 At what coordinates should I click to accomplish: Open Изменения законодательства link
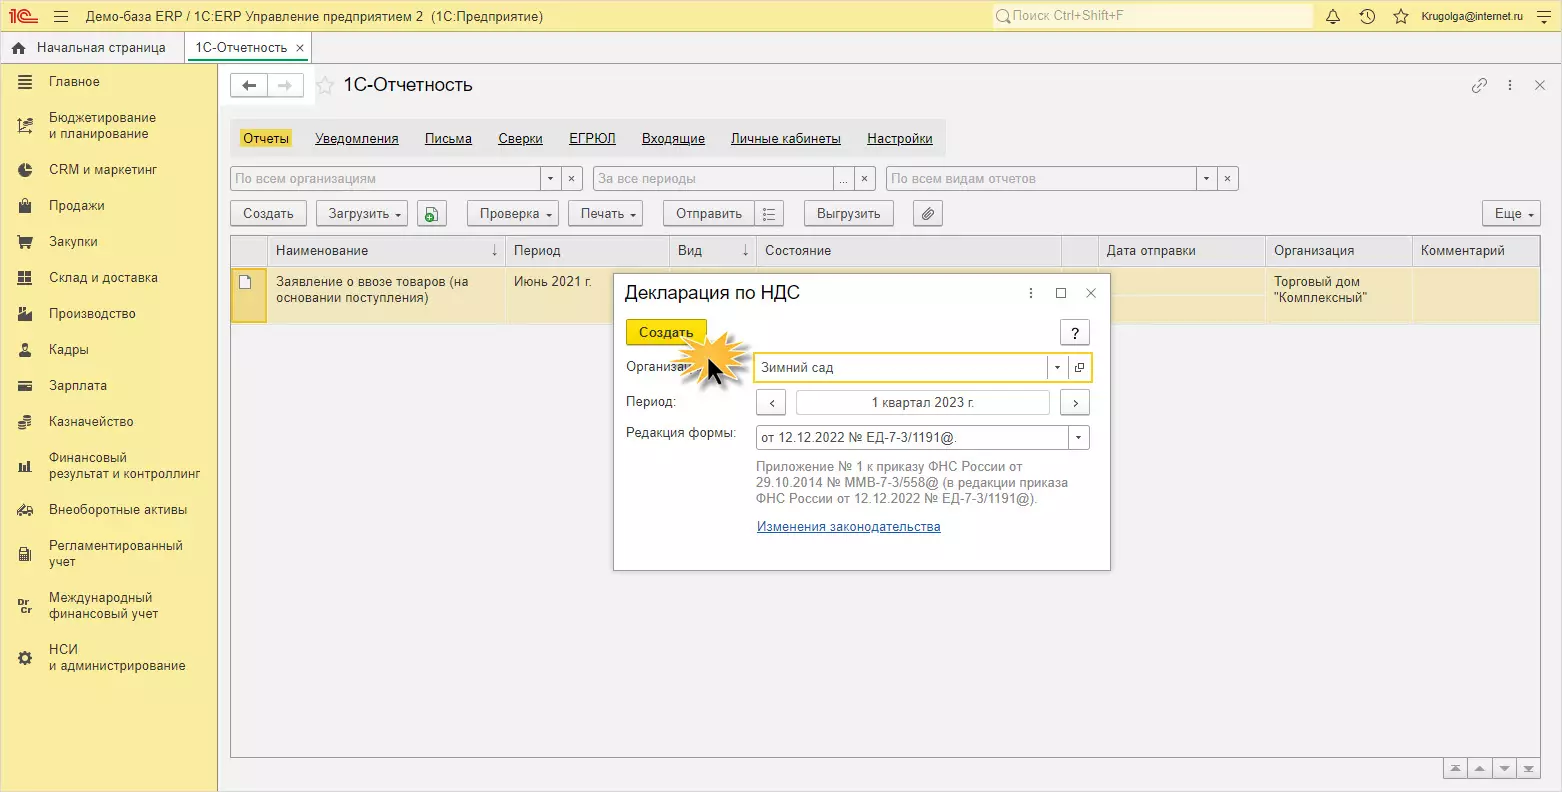click(x=849, y=527)
